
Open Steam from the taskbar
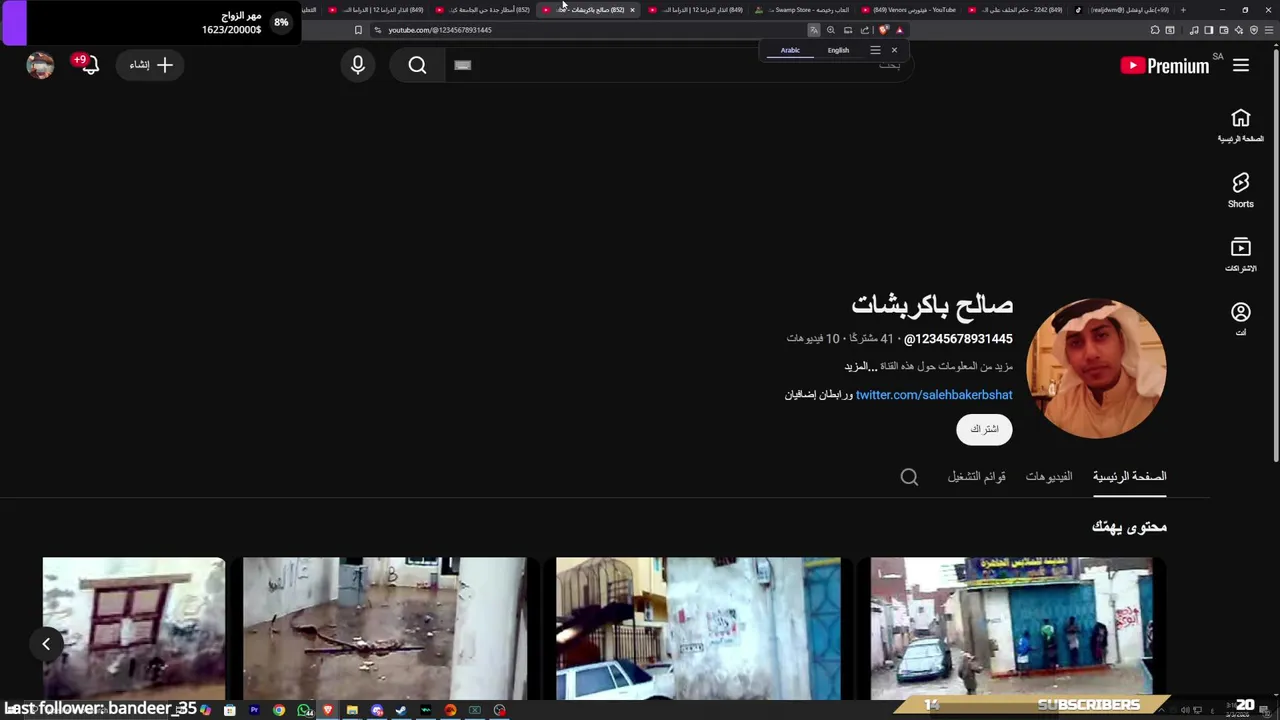coord(401,710)
